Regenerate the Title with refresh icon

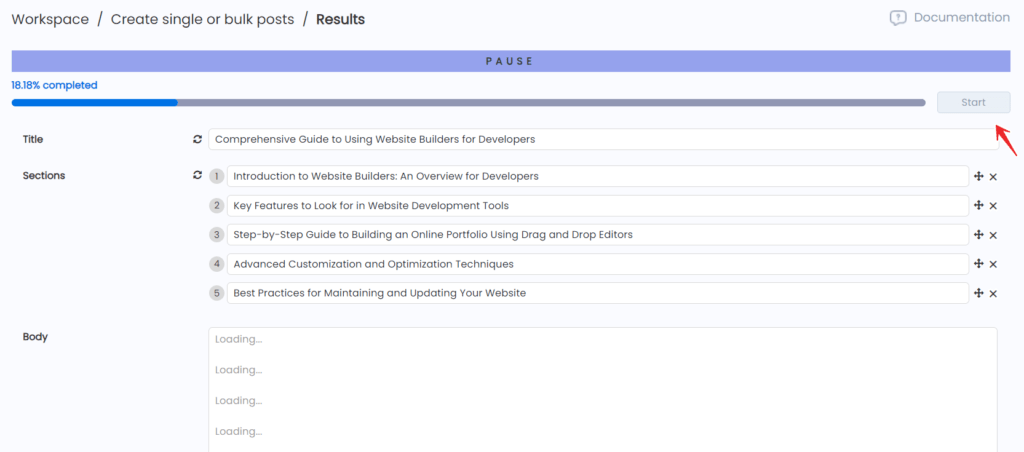tap(197, 139)
